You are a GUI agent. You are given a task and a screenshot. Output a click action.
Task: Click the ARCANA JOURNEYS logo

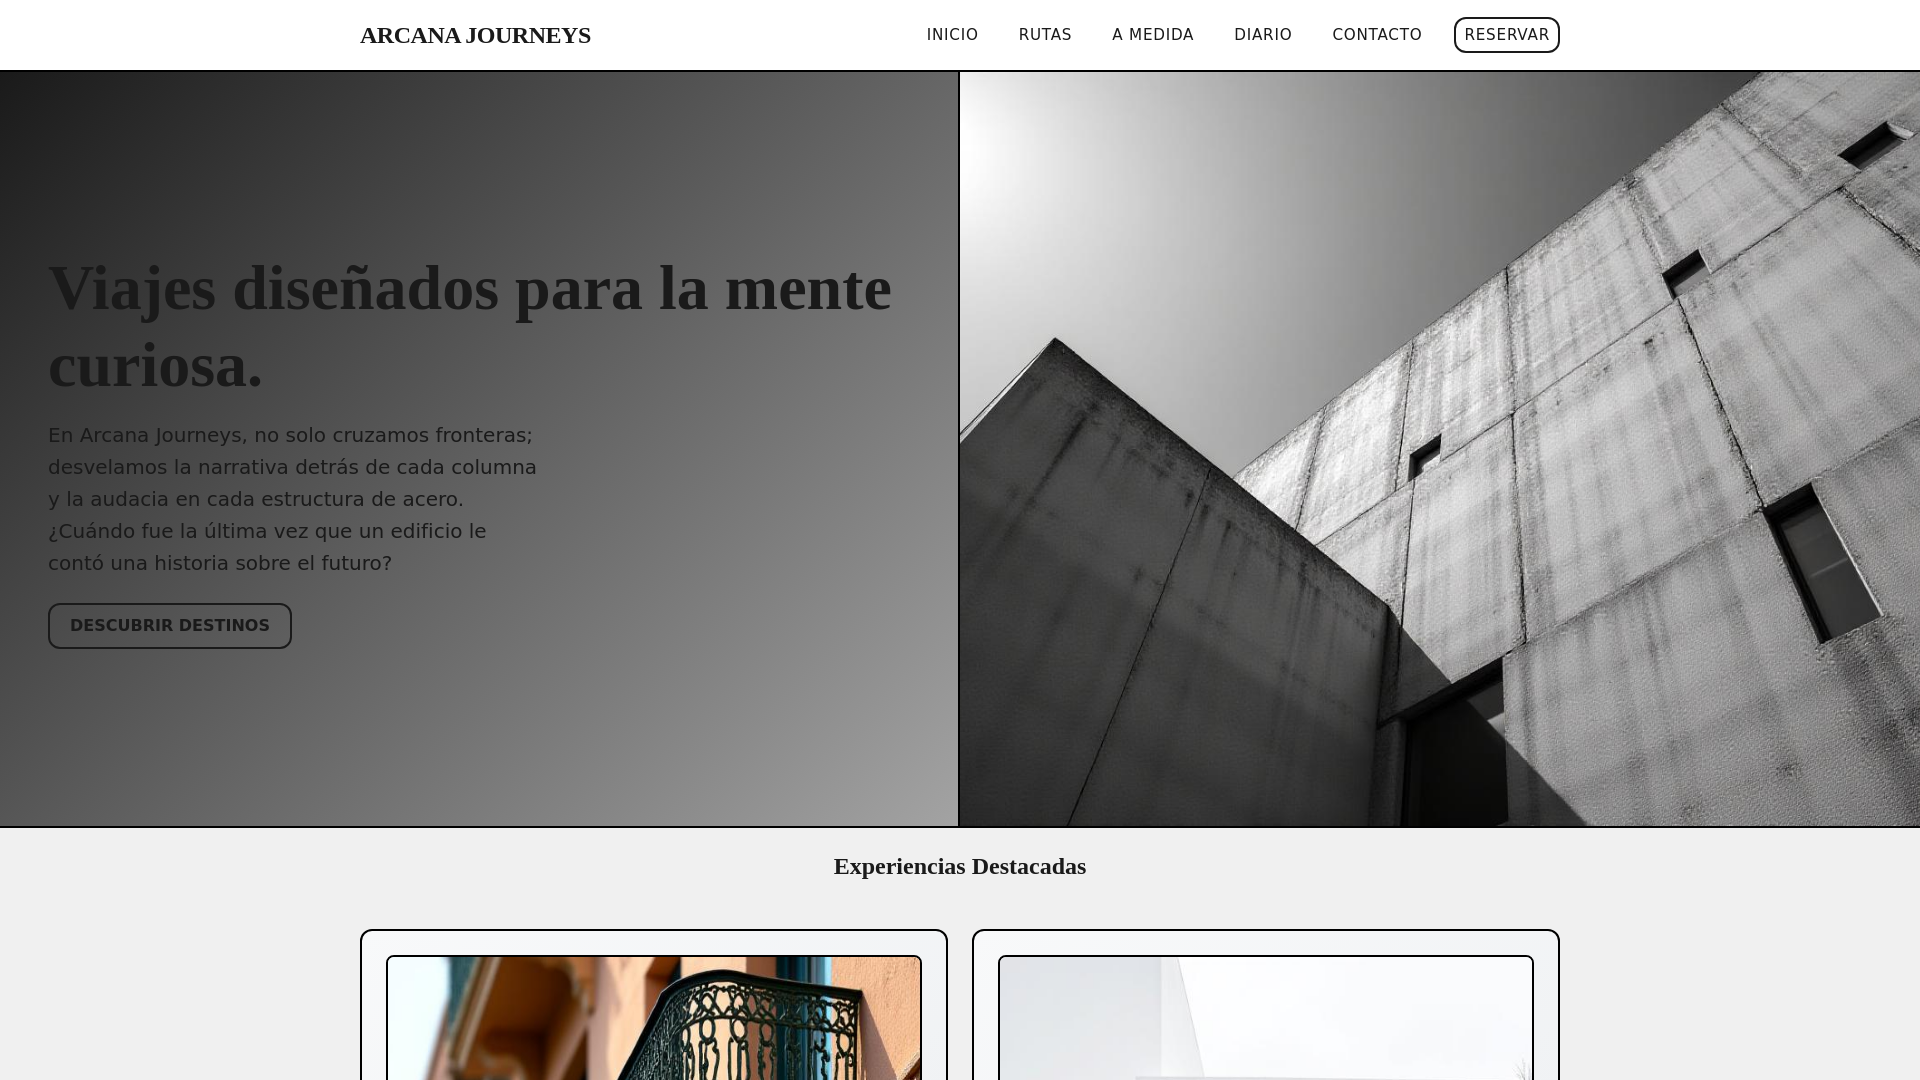[475, 35]
